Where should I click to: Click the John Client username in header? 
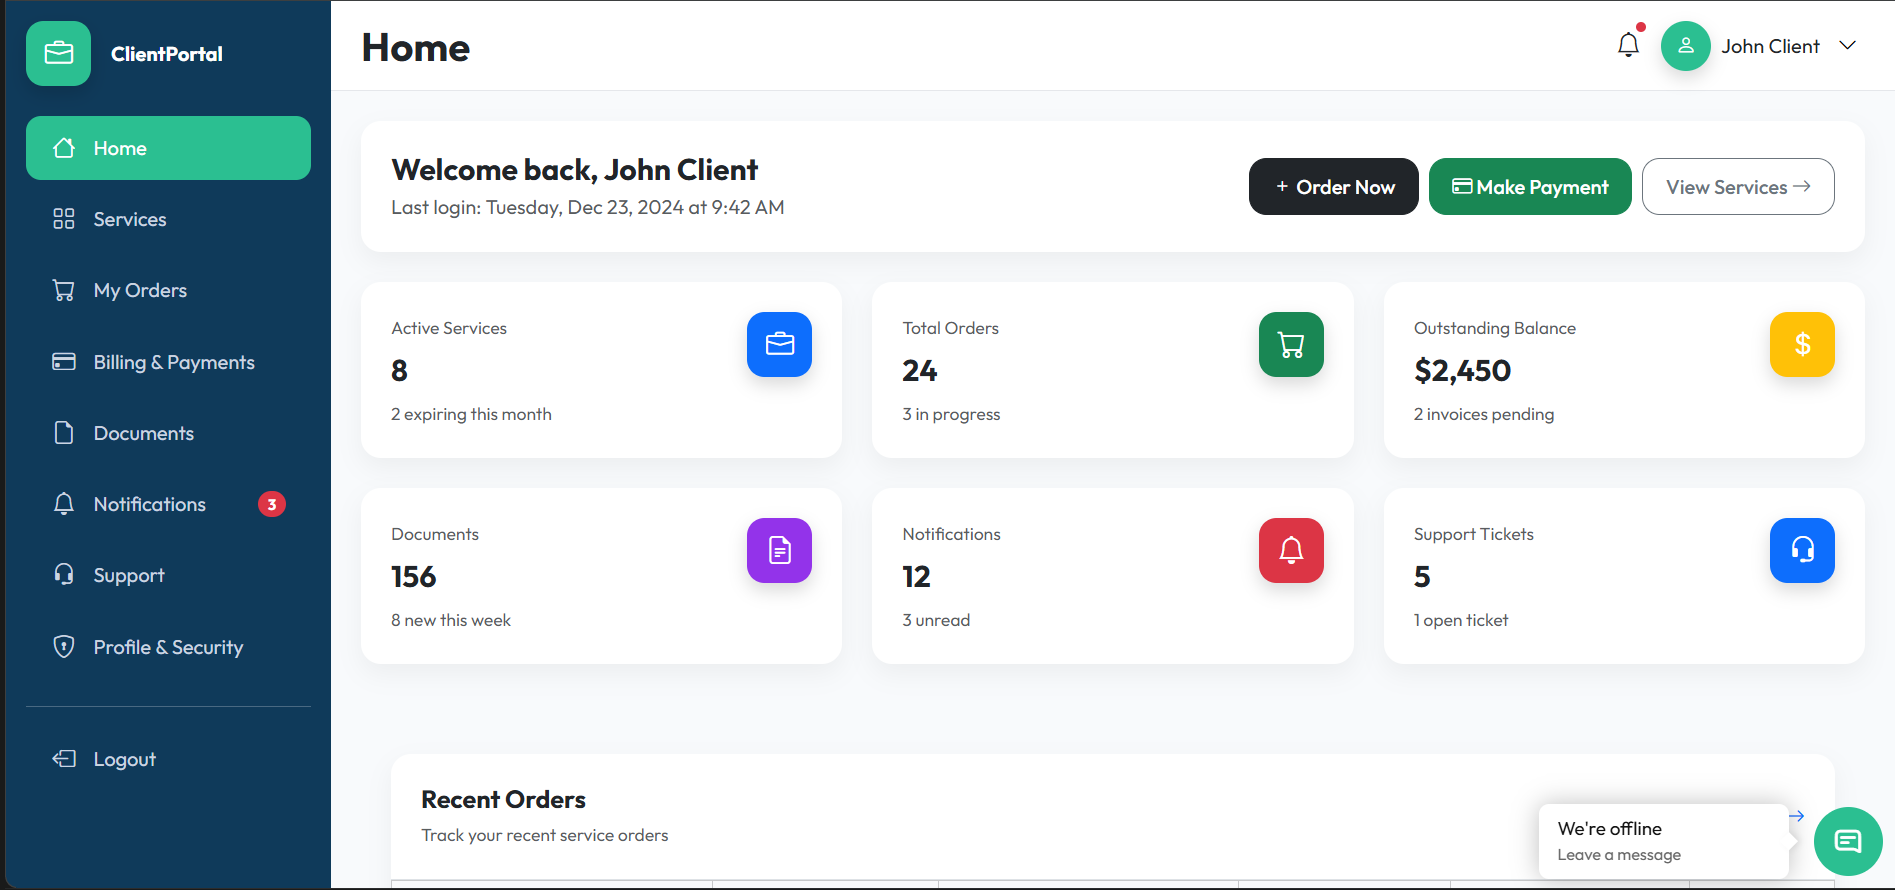pos(1770,46)
